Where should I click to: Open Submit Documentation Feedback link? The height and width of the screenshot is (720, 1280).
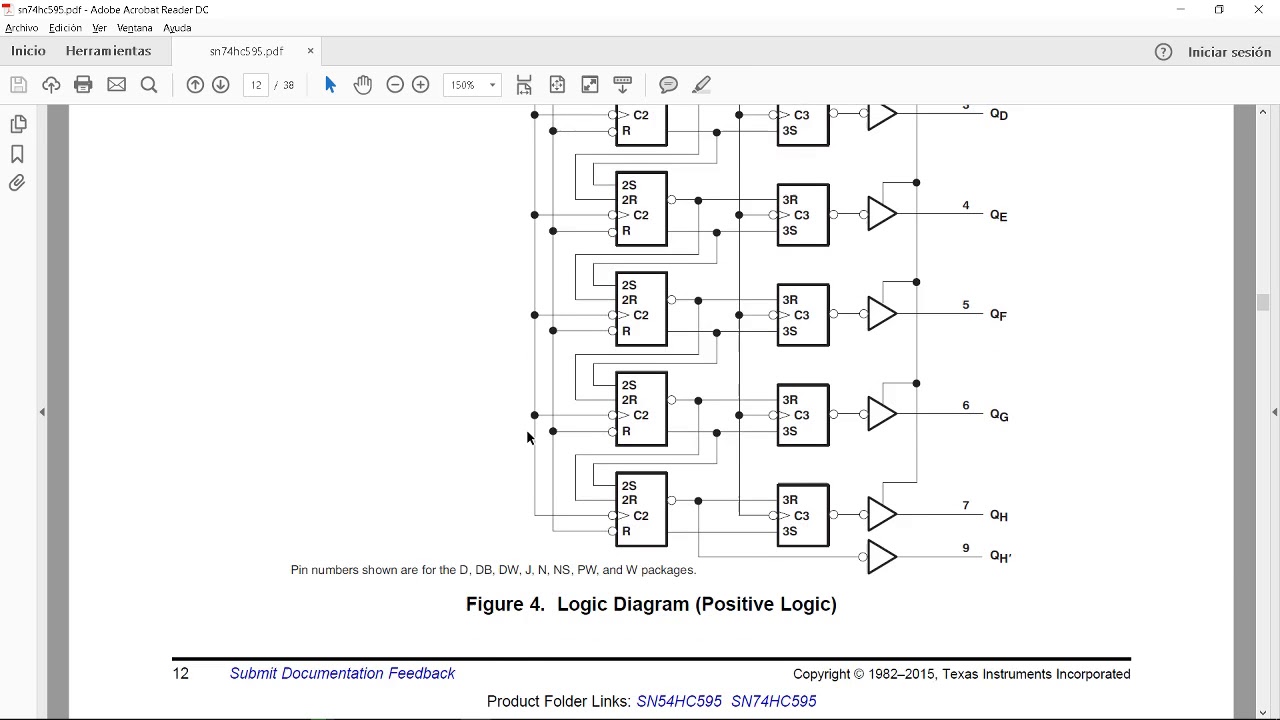click(342, 674)
